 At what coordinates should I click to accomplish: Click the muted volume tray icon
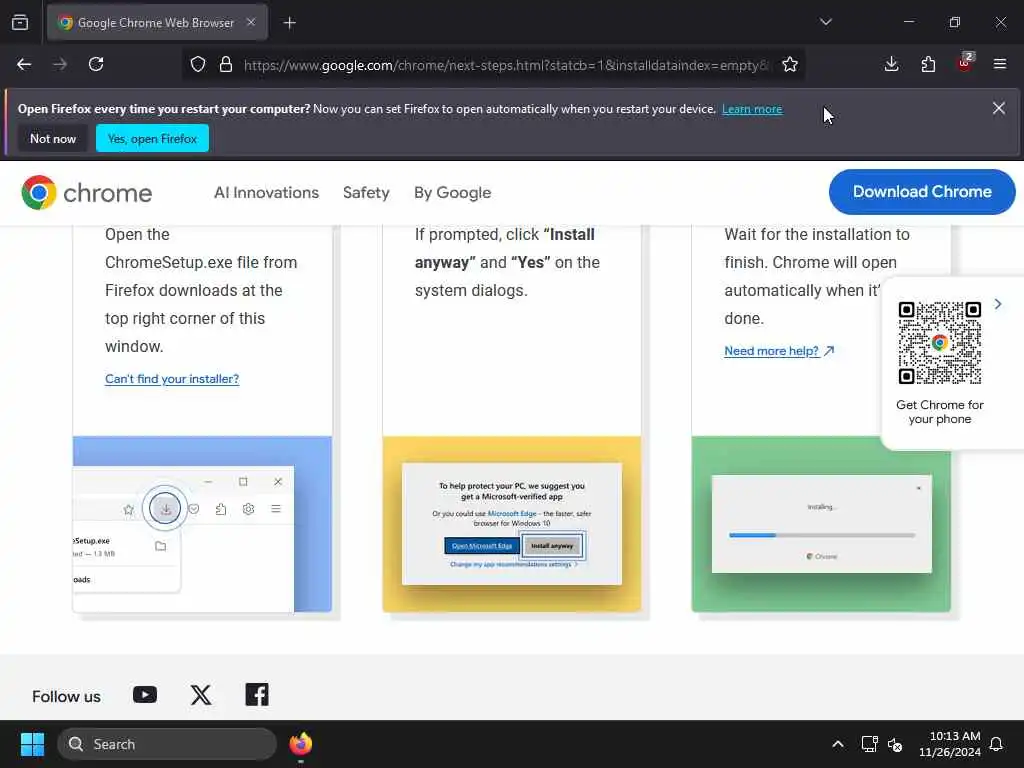click(x=895, y=744)
